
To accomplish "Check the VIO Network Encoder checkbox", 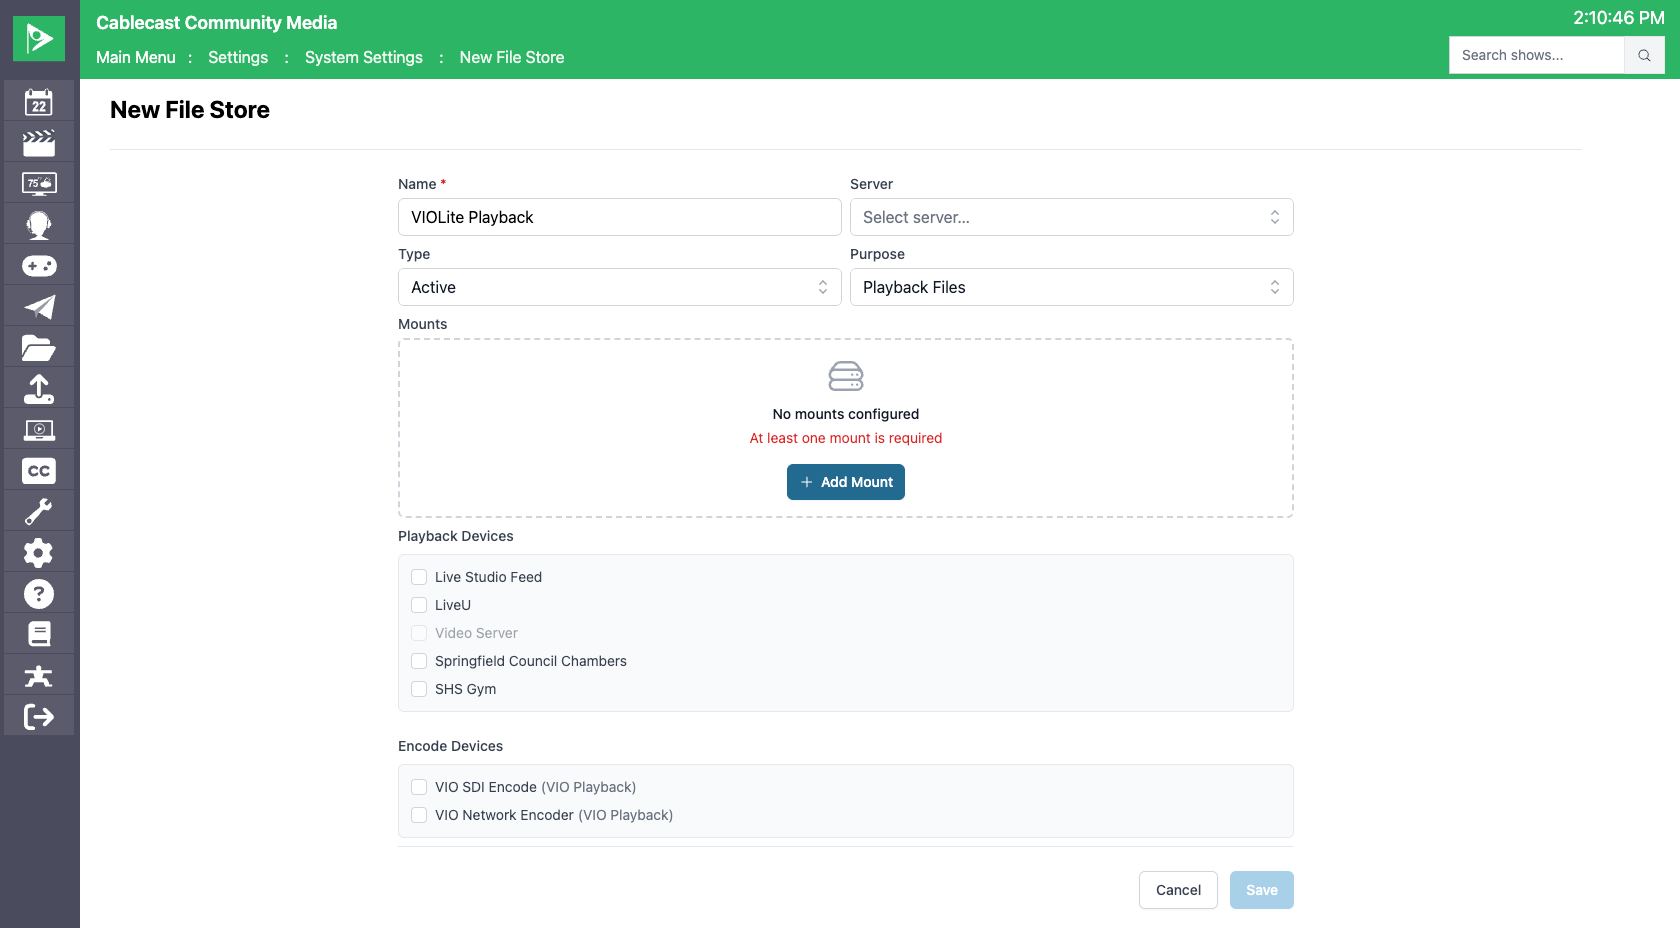I will pos(419,815).
